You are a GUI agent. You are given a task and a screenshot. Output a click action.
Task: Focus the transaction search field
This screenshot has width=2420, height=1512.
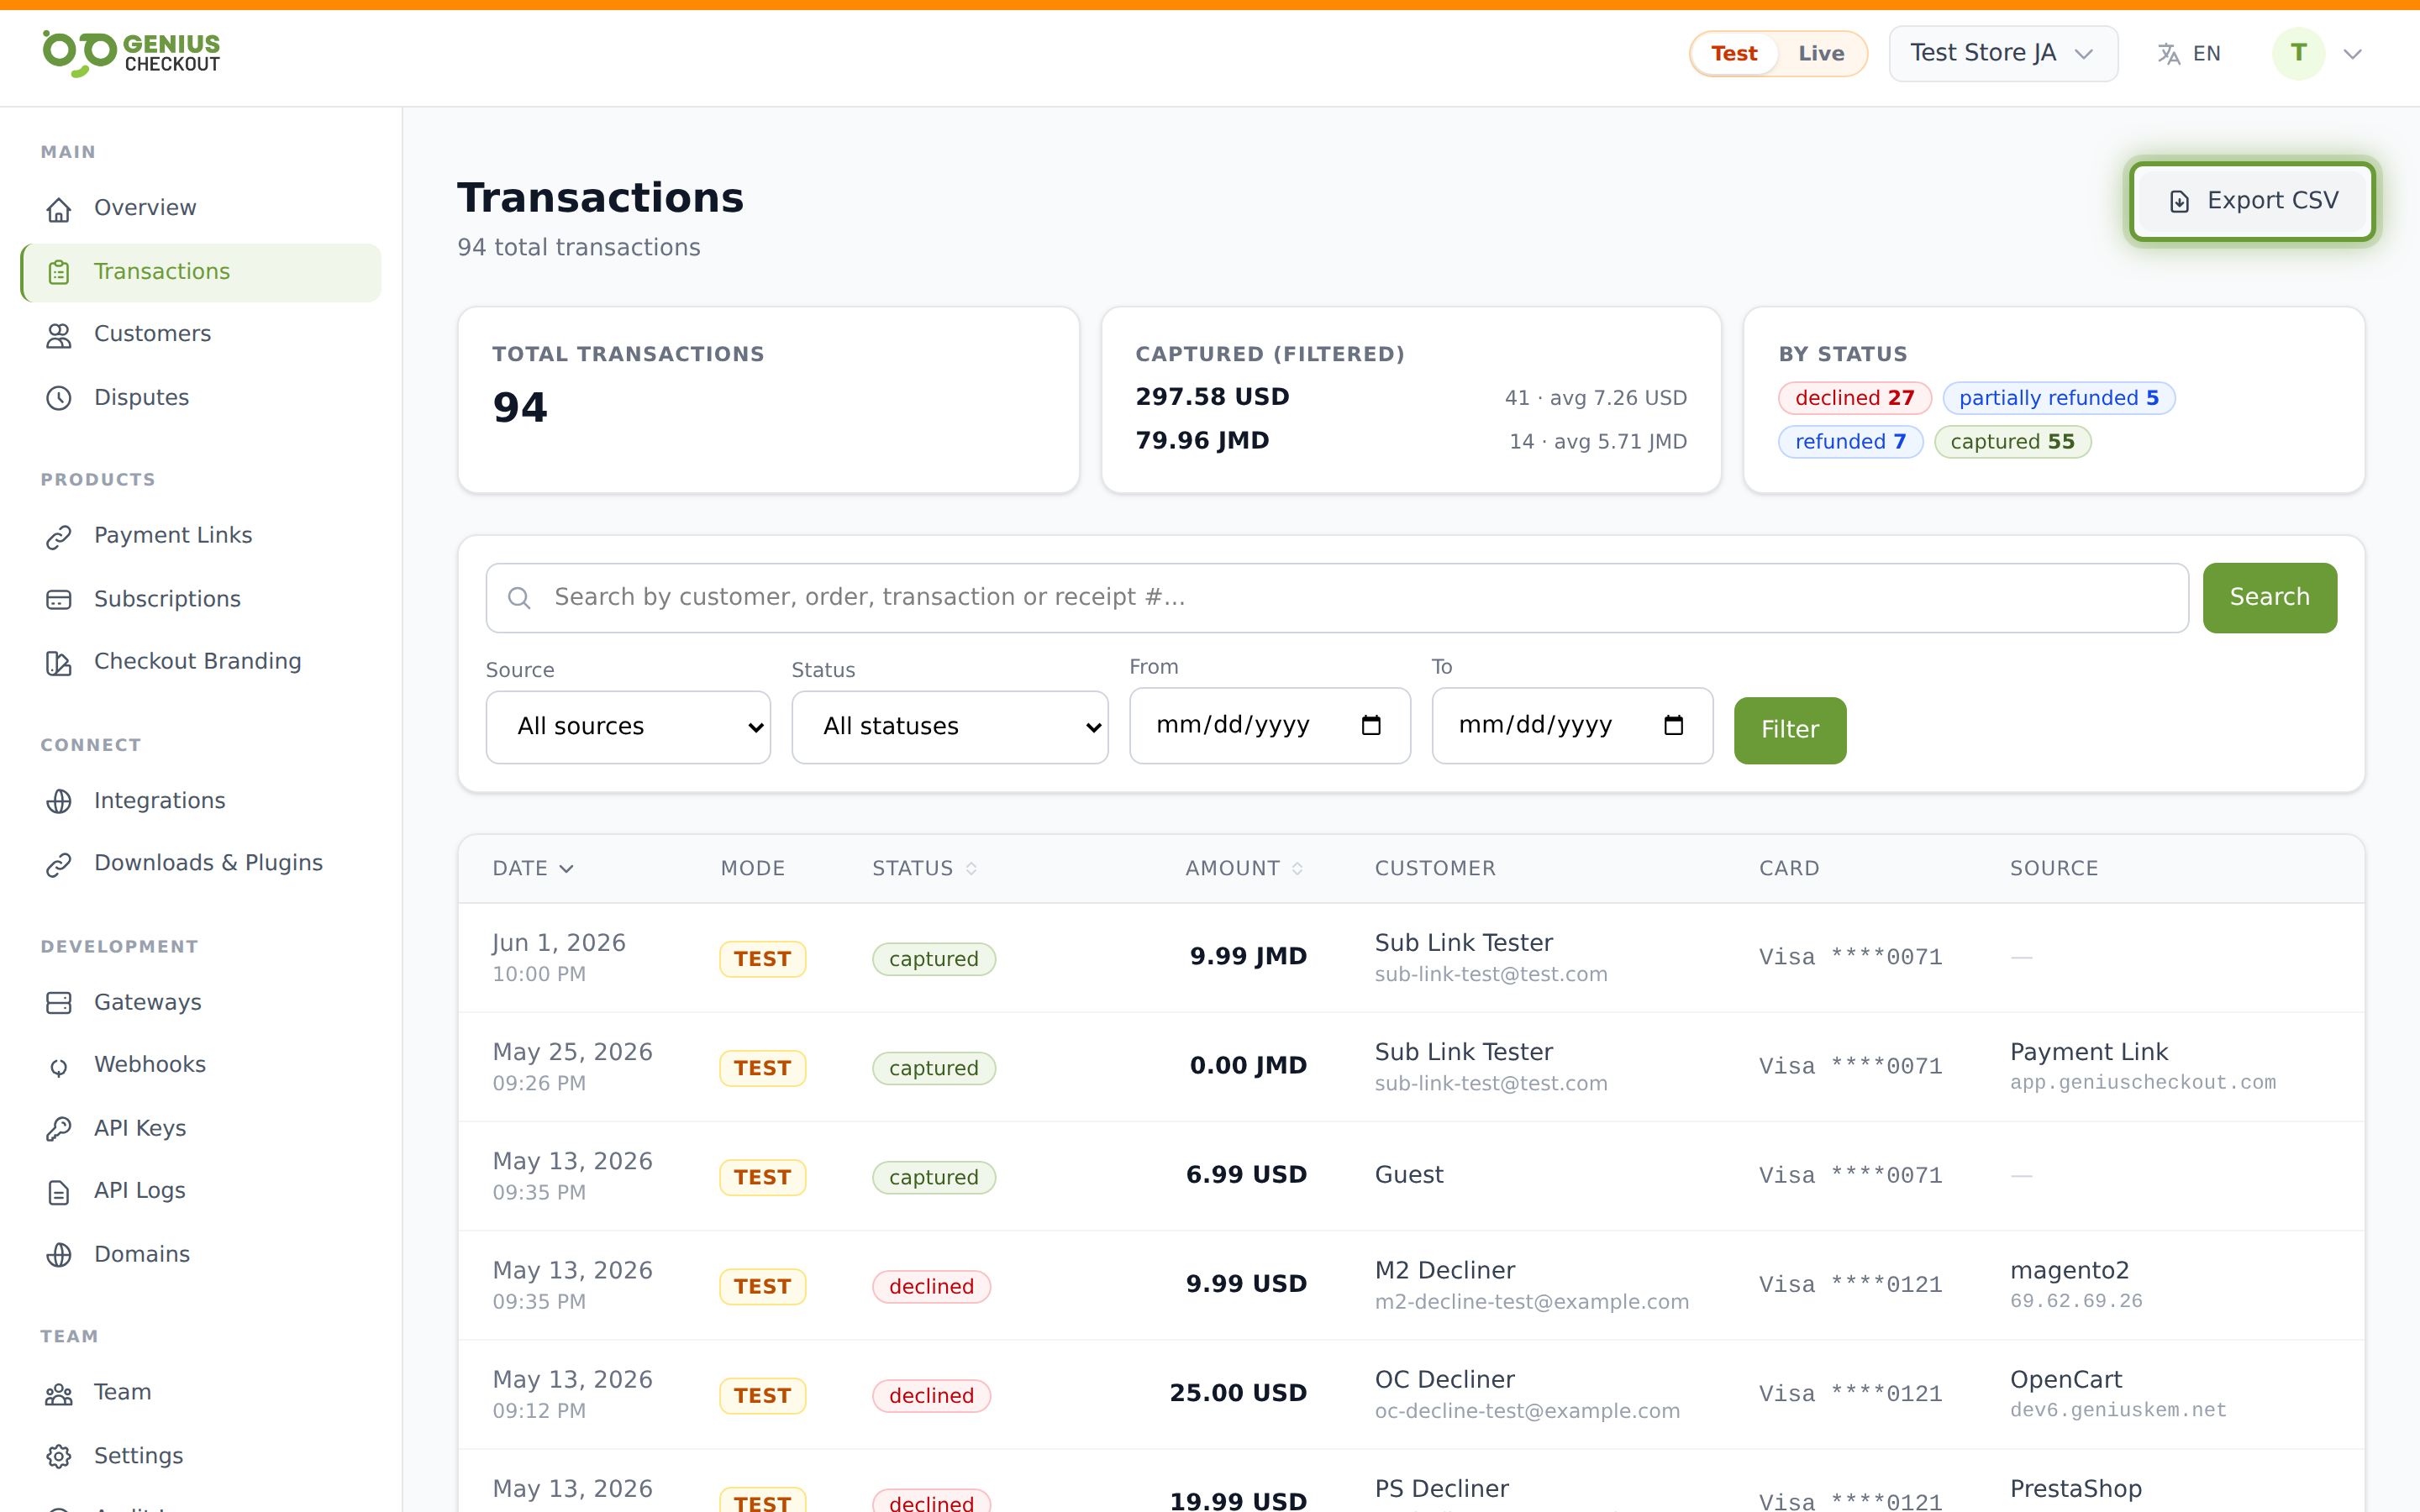tap(1337, 598)
